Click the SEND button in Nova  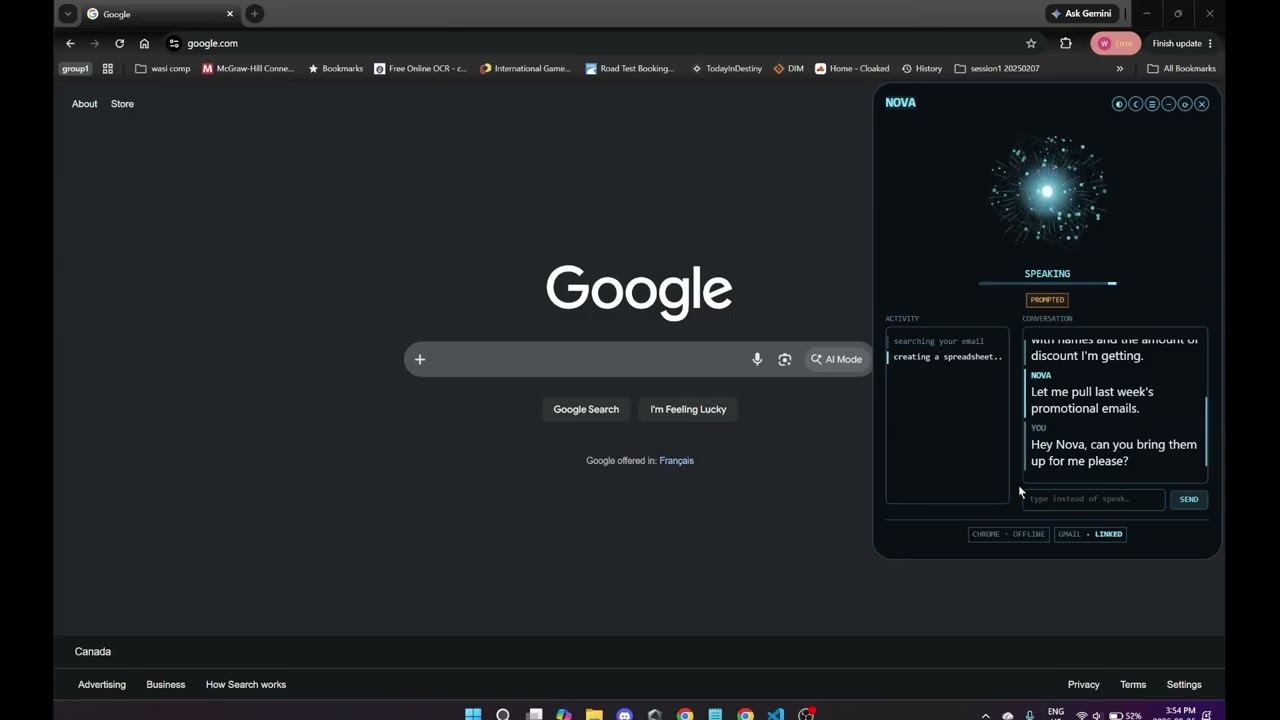pos(1189,499)
